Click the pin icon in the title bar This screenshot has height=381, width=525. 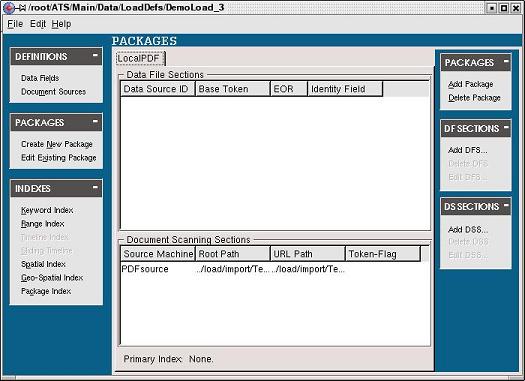[21, 8]
